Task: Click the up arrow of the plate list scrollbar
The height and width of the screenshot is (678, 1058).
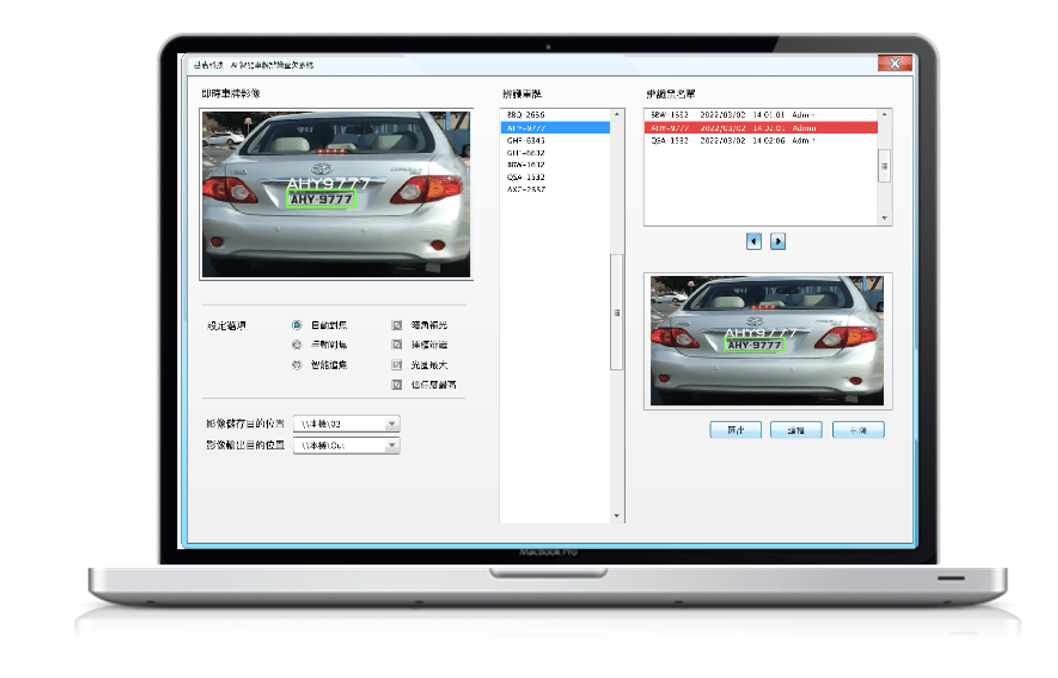Action: pyautogui.click(x=617, y=115)
